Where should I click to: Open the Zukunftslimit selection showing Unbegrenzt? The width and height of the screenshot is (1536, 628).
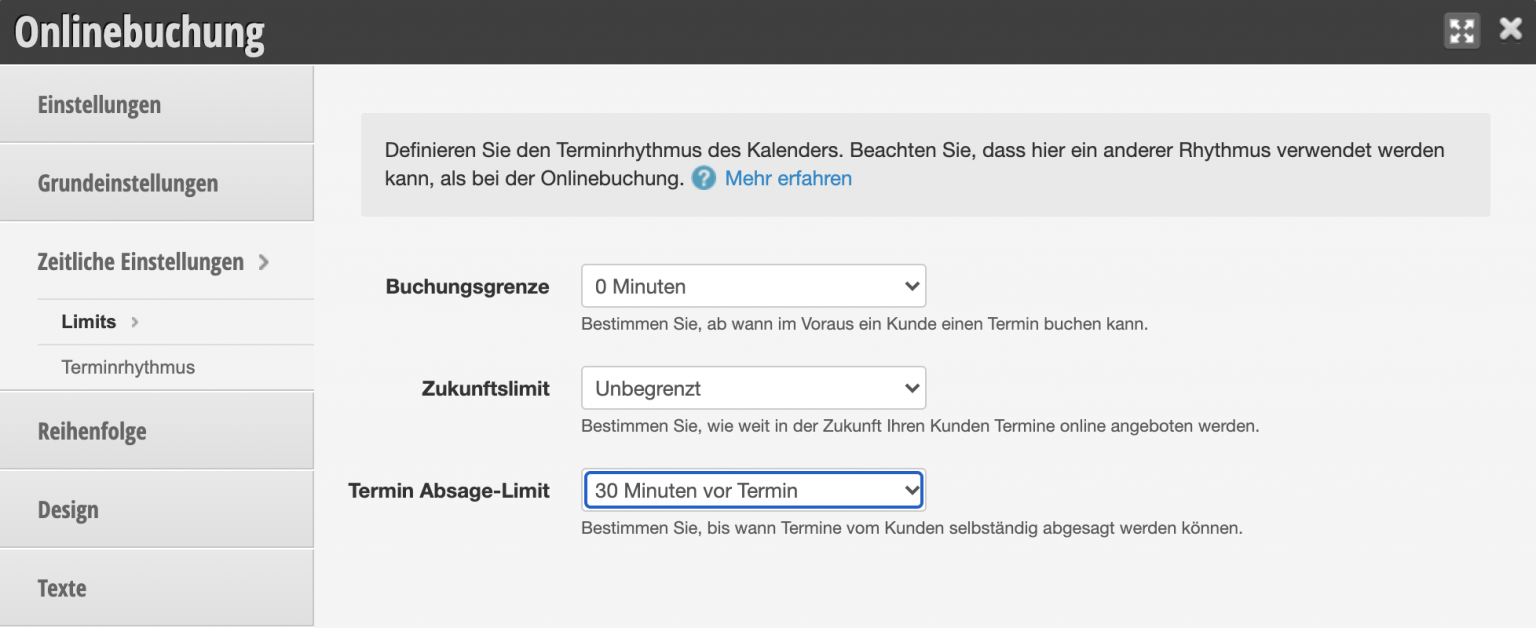753,388
